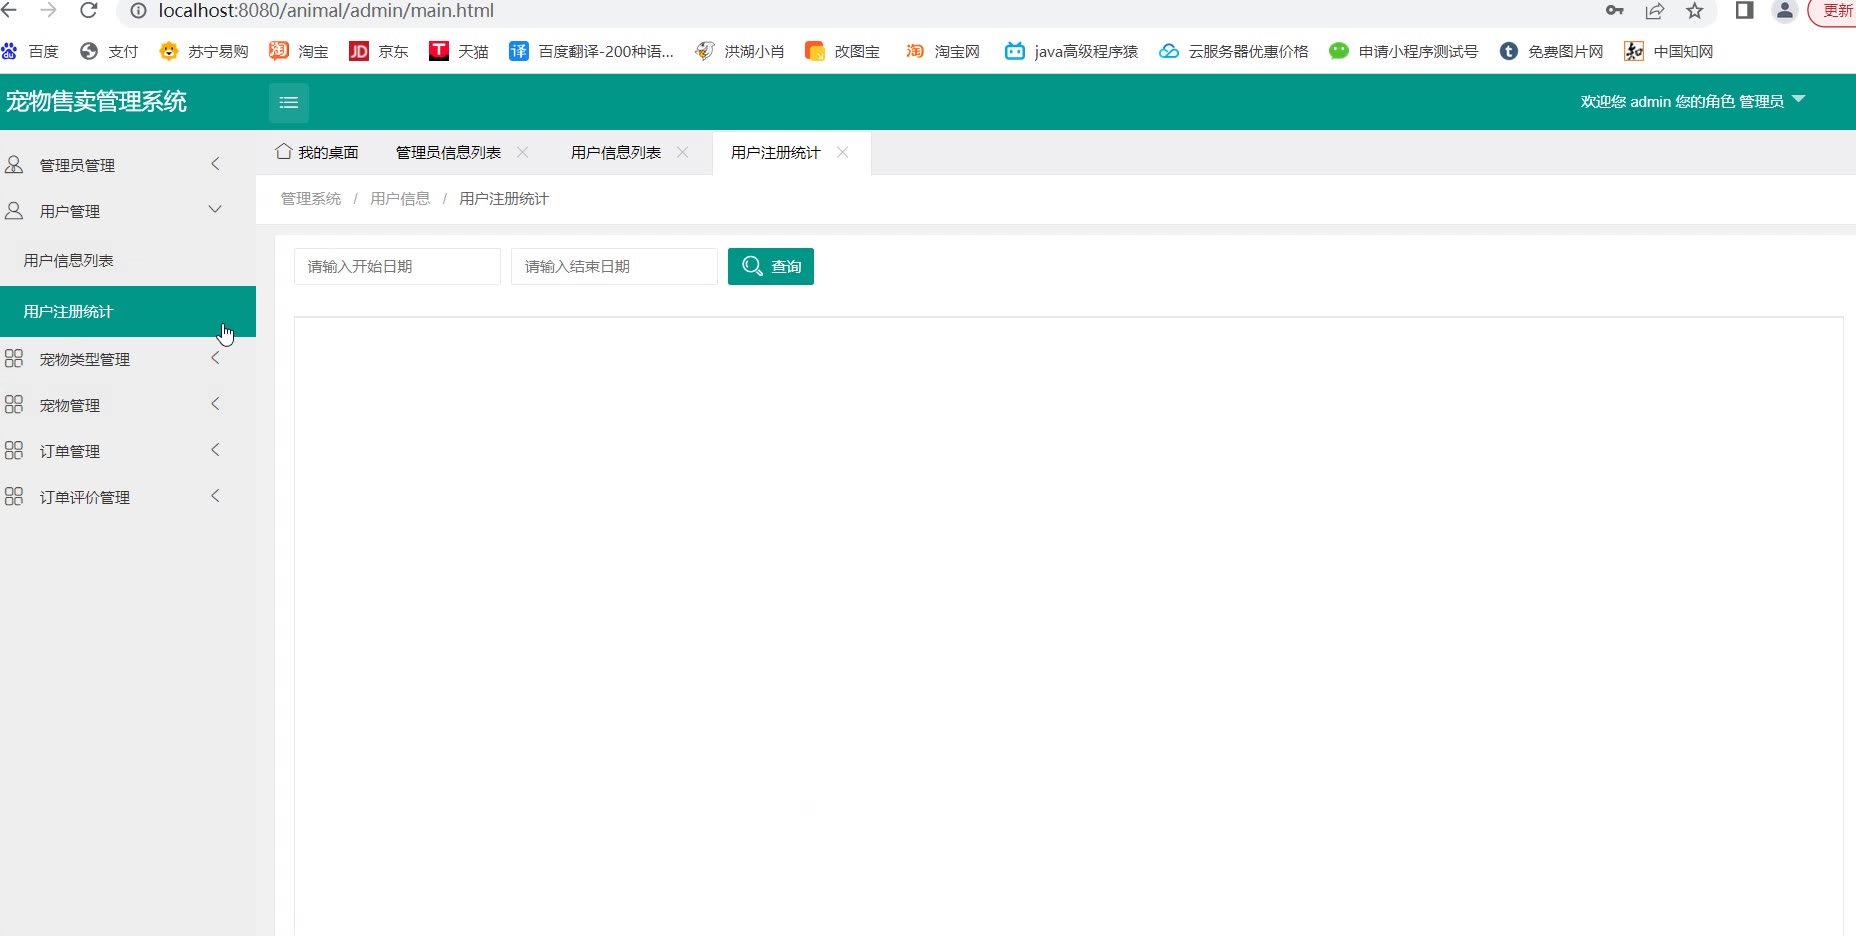Open the 淘宝 bookmark link
Image resolution: width=1856 pixels, height=936 pixels.
299,51
